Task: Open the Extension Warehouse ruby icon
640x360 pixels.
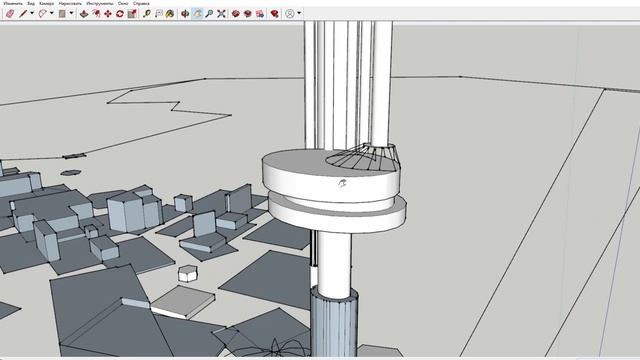Action: point(275,14)
